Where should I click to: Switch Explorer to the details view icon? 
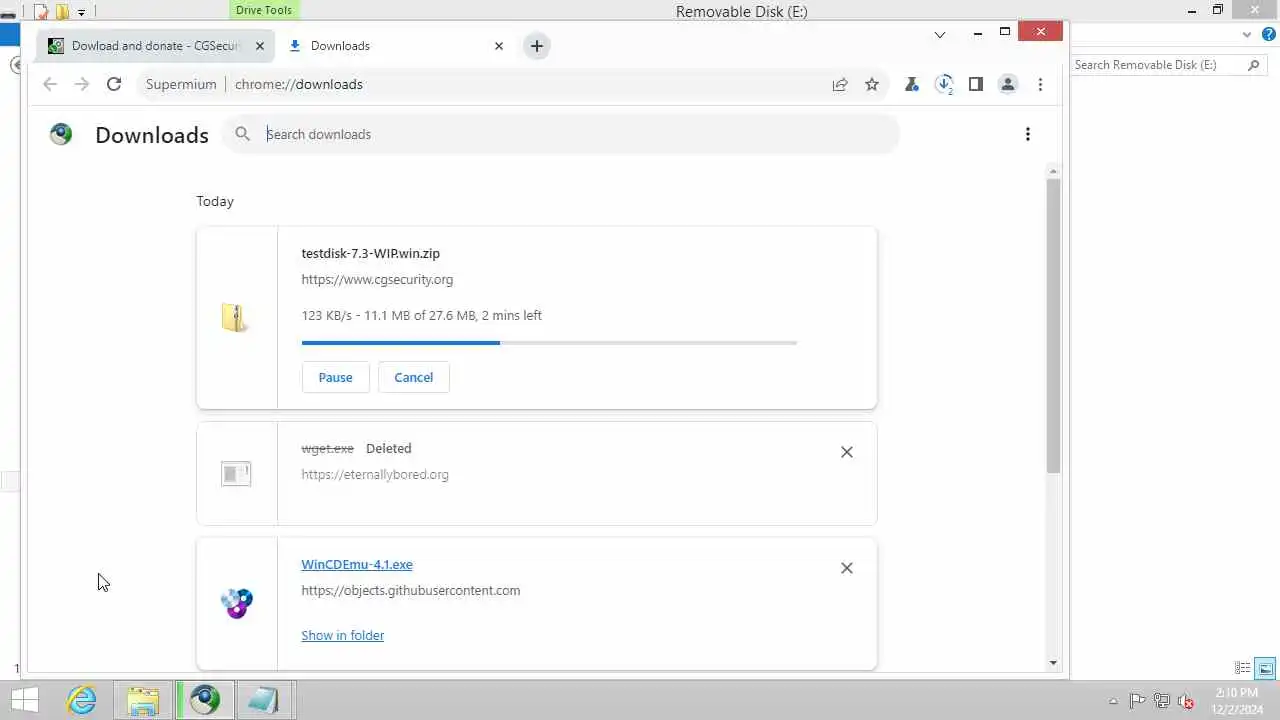(1243, 668)
